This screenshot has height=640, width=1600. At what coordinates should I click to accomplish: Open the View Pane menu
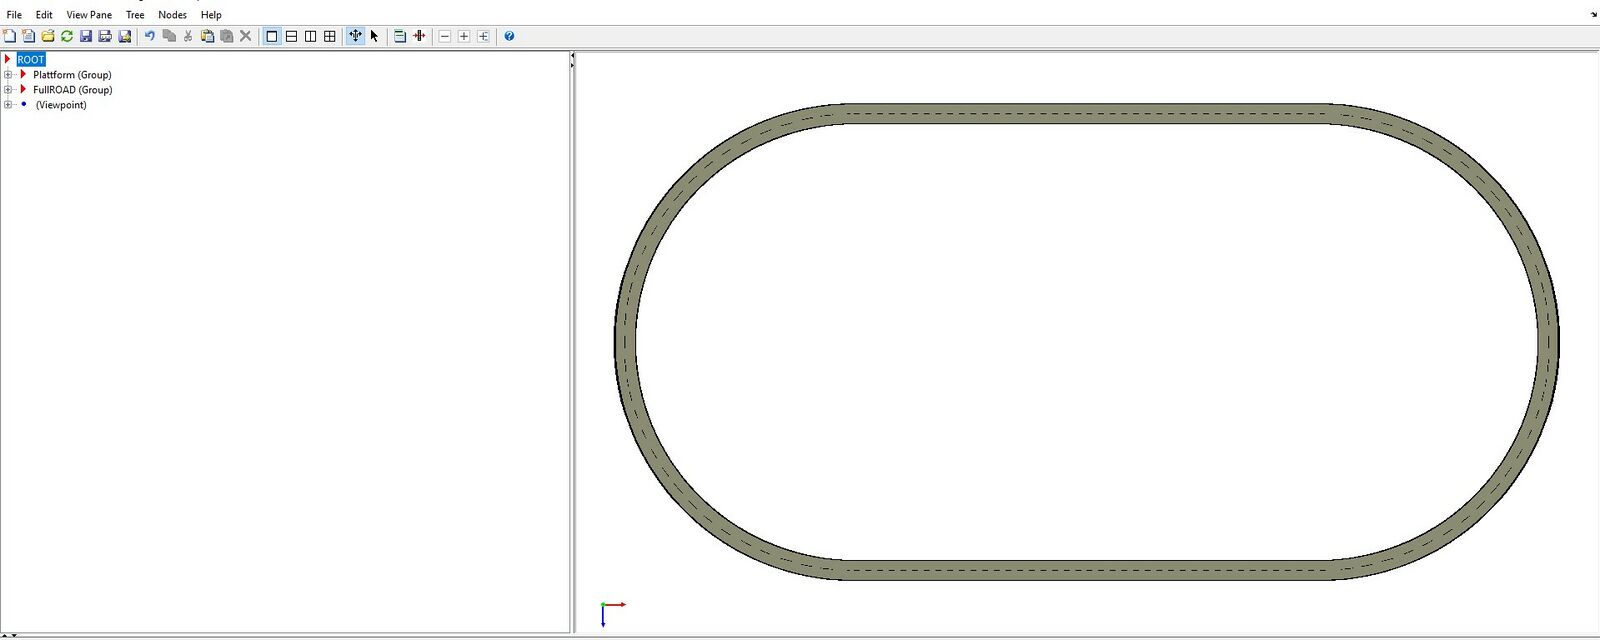(89, 15)
